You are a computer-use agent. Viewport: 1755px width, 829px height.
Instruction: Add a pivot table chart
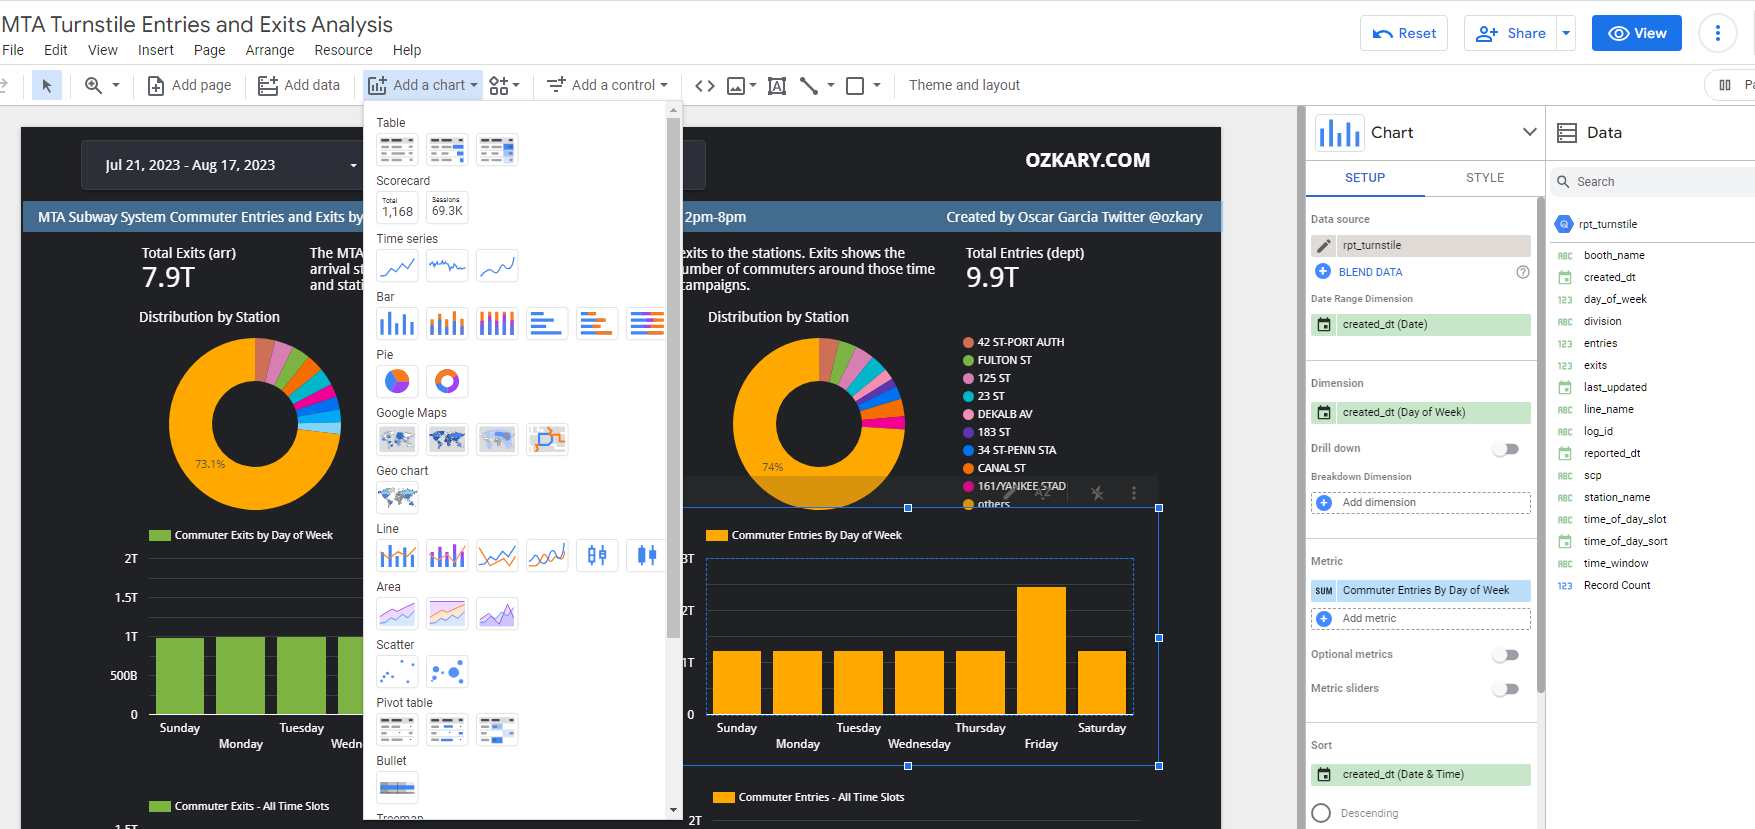tap(397, 730)
